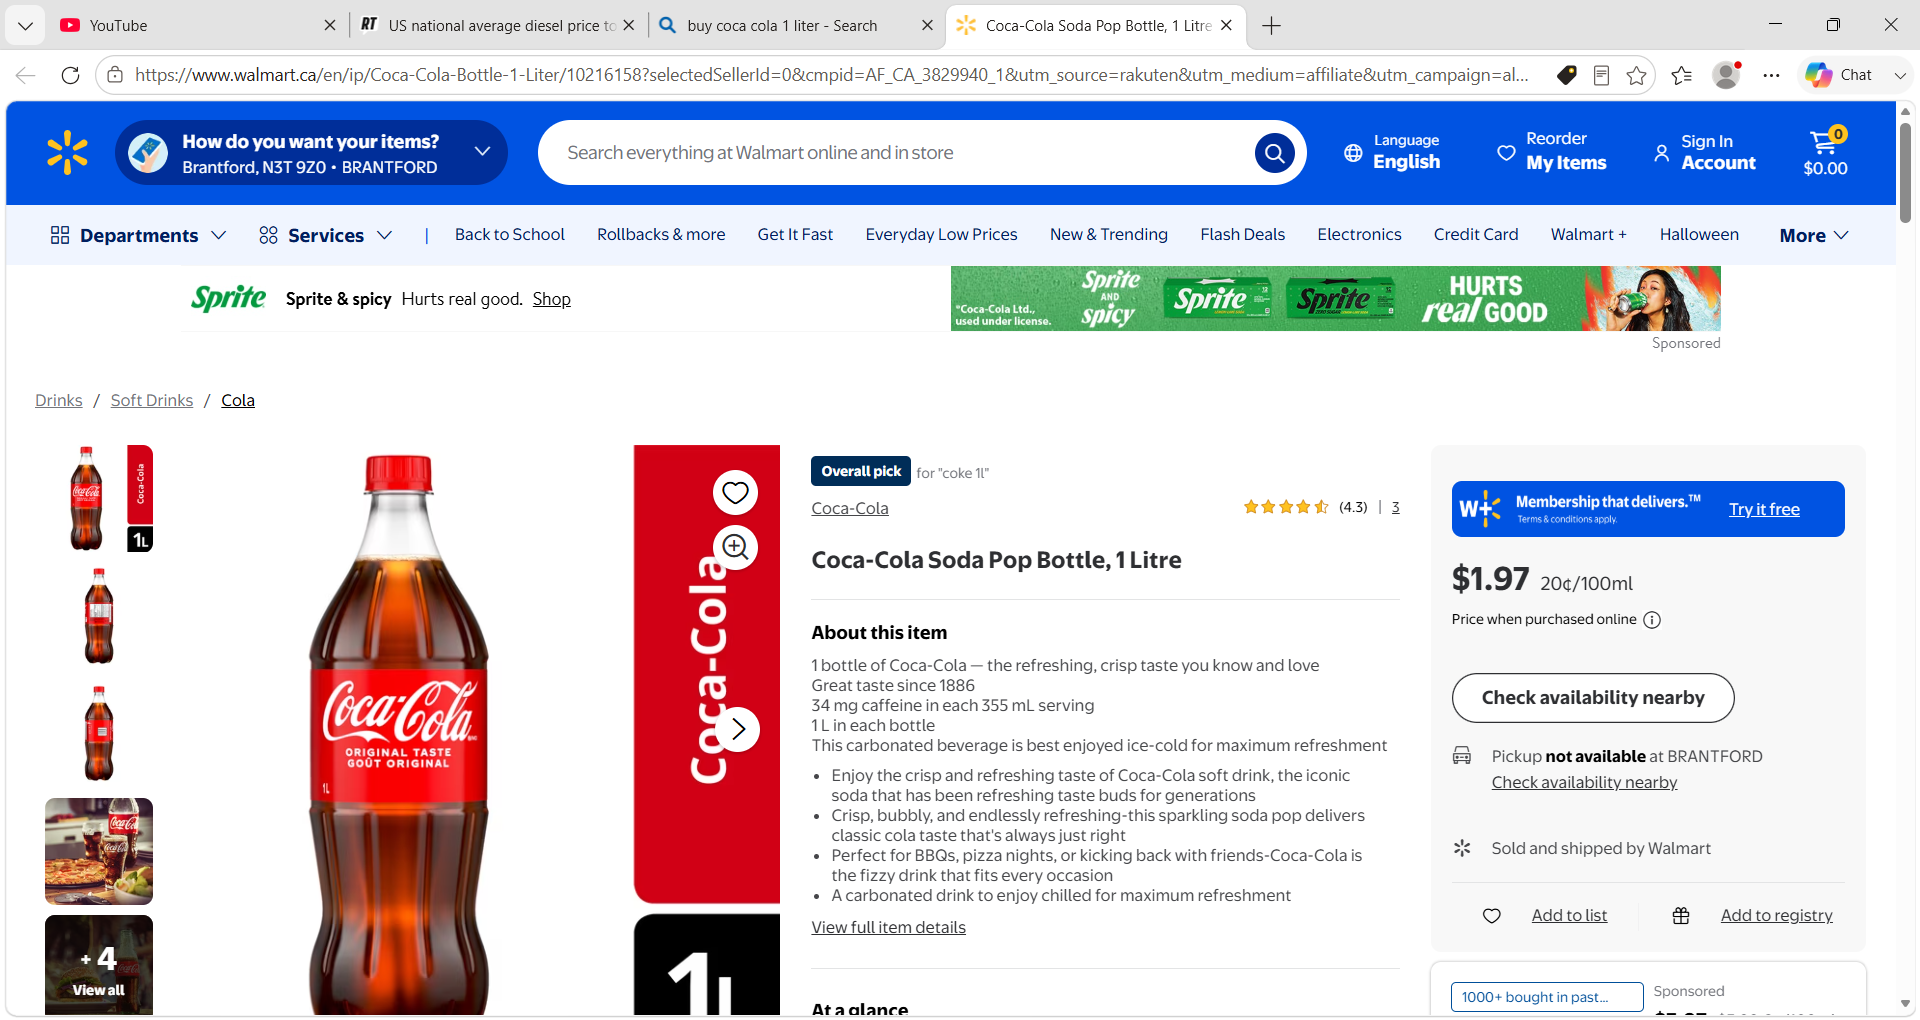Favorite this page with star icon
The height and width of the screenshot is (1020, 1920).
click(1636, 75)
